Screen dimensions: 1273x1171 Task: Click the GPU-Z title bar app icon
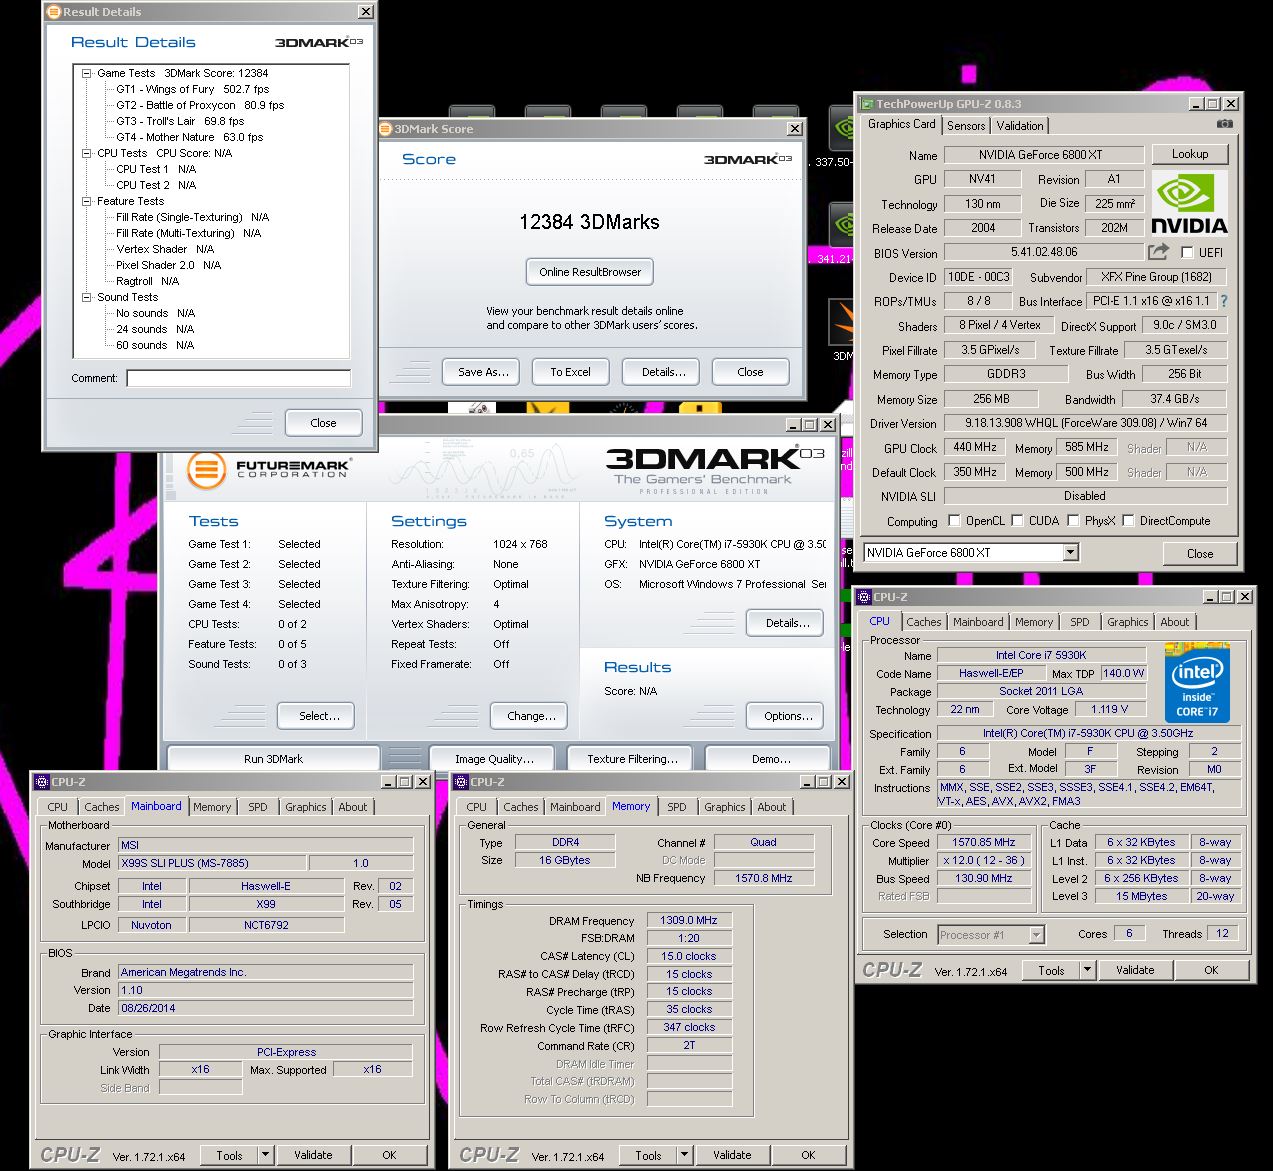[867, 104]
